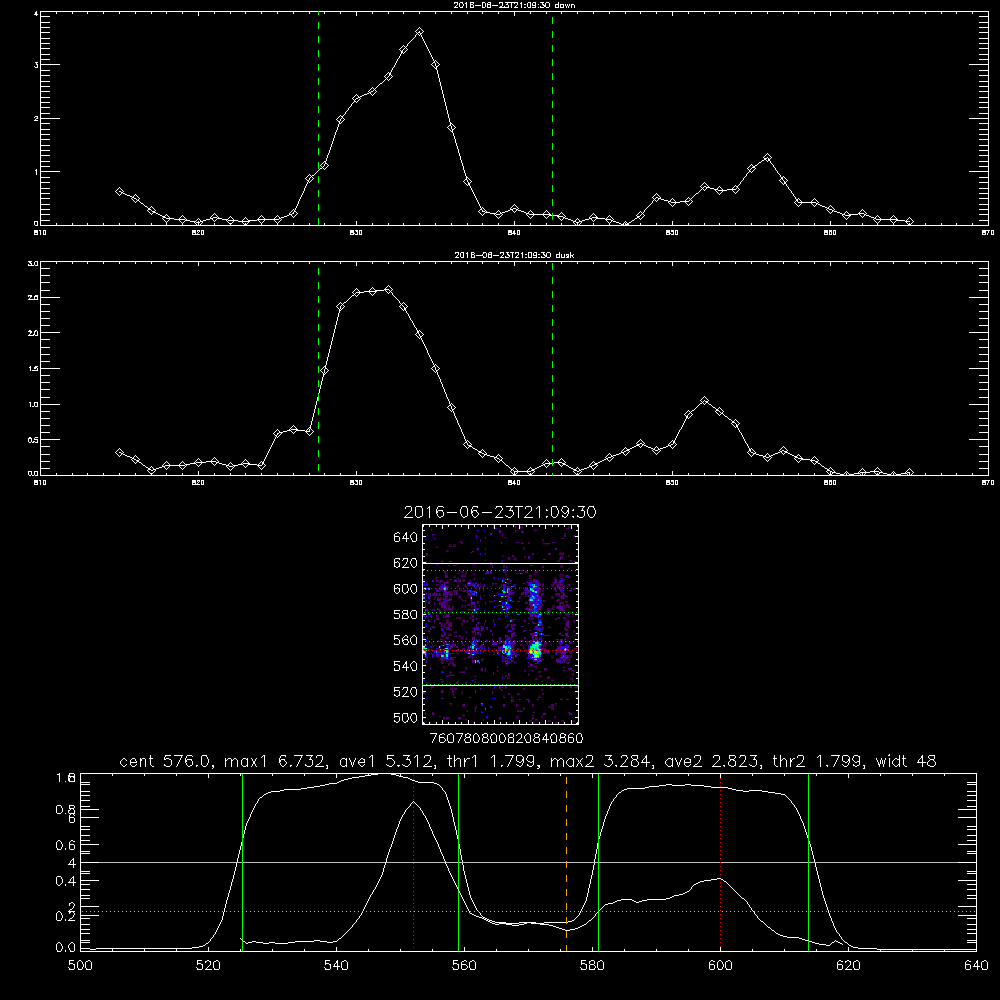Image resolution: width=1000 pixels, height=1000 pixels.
Task: Click the '640' label on the bottom plot x-axis
Action: click(976, 966)
